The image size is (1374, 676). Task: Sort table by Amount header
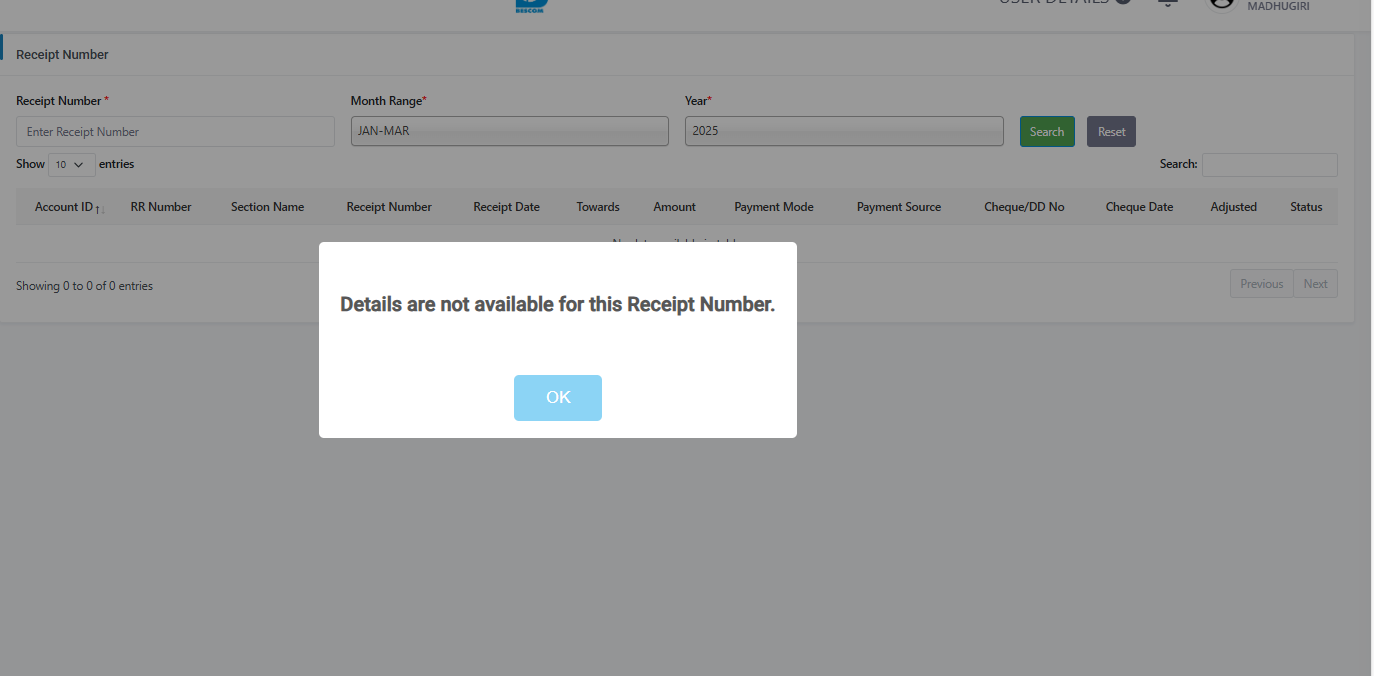(674, 207)
